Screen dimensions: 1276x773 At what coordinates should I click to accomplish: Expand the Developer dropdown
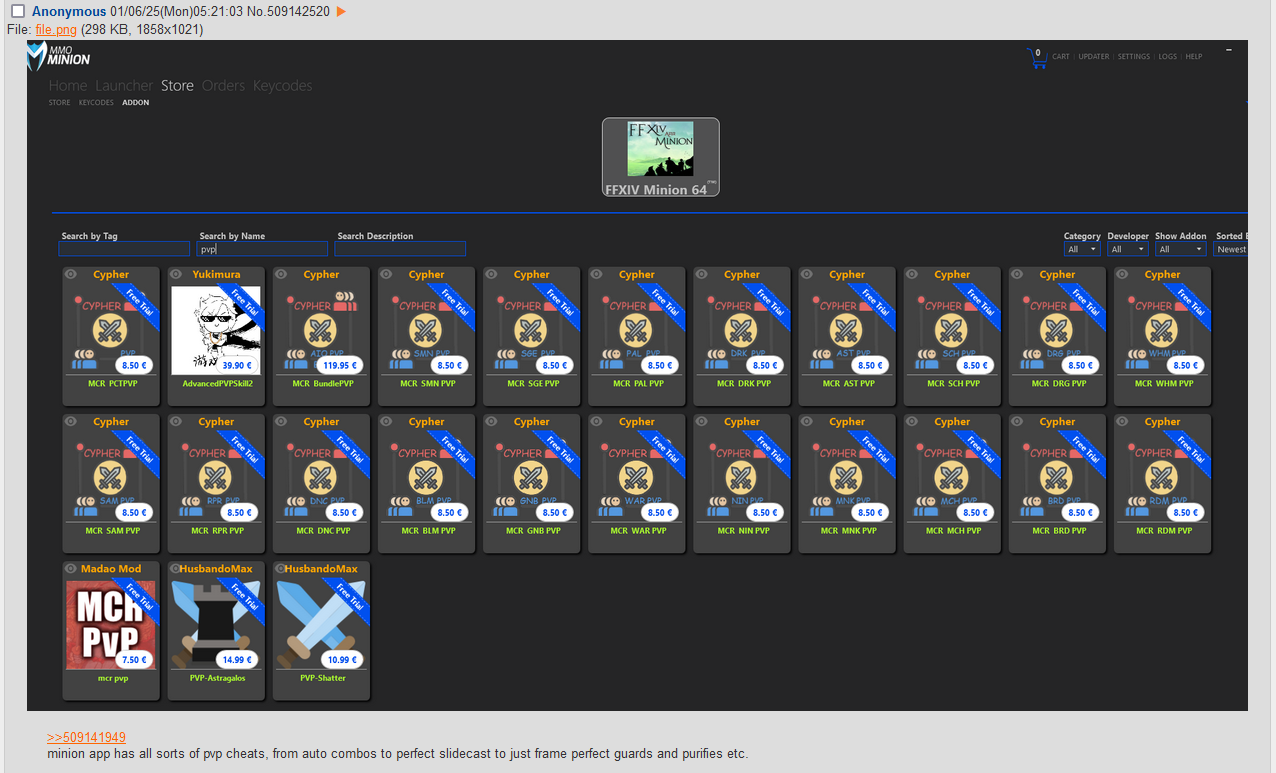pyautogui.click(x=1127, y=249)
